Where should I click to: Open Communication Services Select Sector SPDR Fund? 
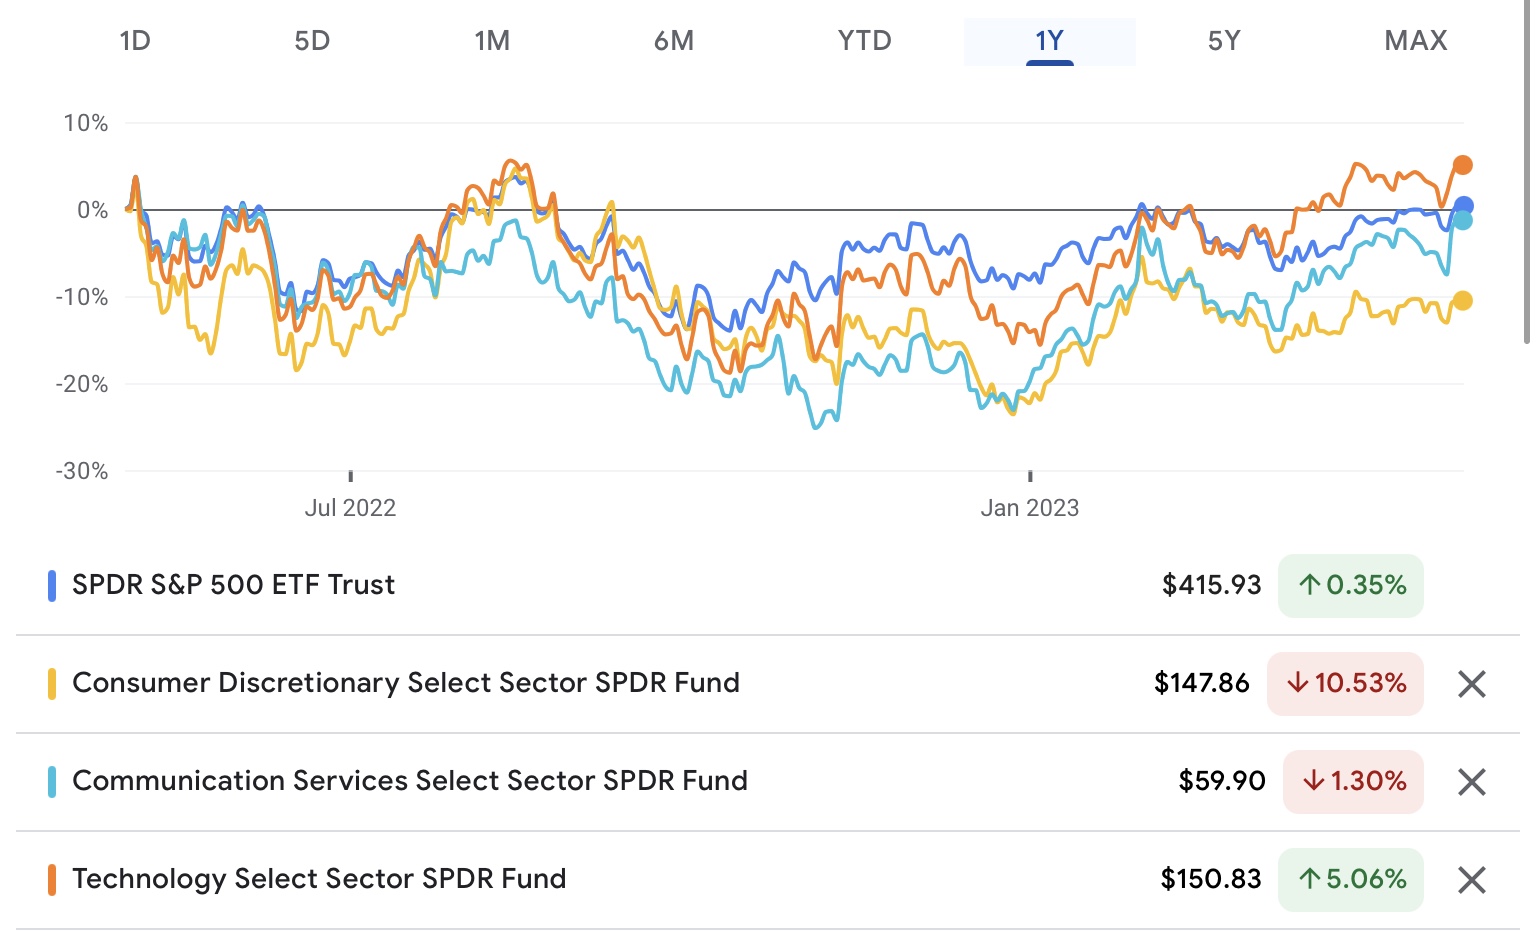tap(410, 781)
